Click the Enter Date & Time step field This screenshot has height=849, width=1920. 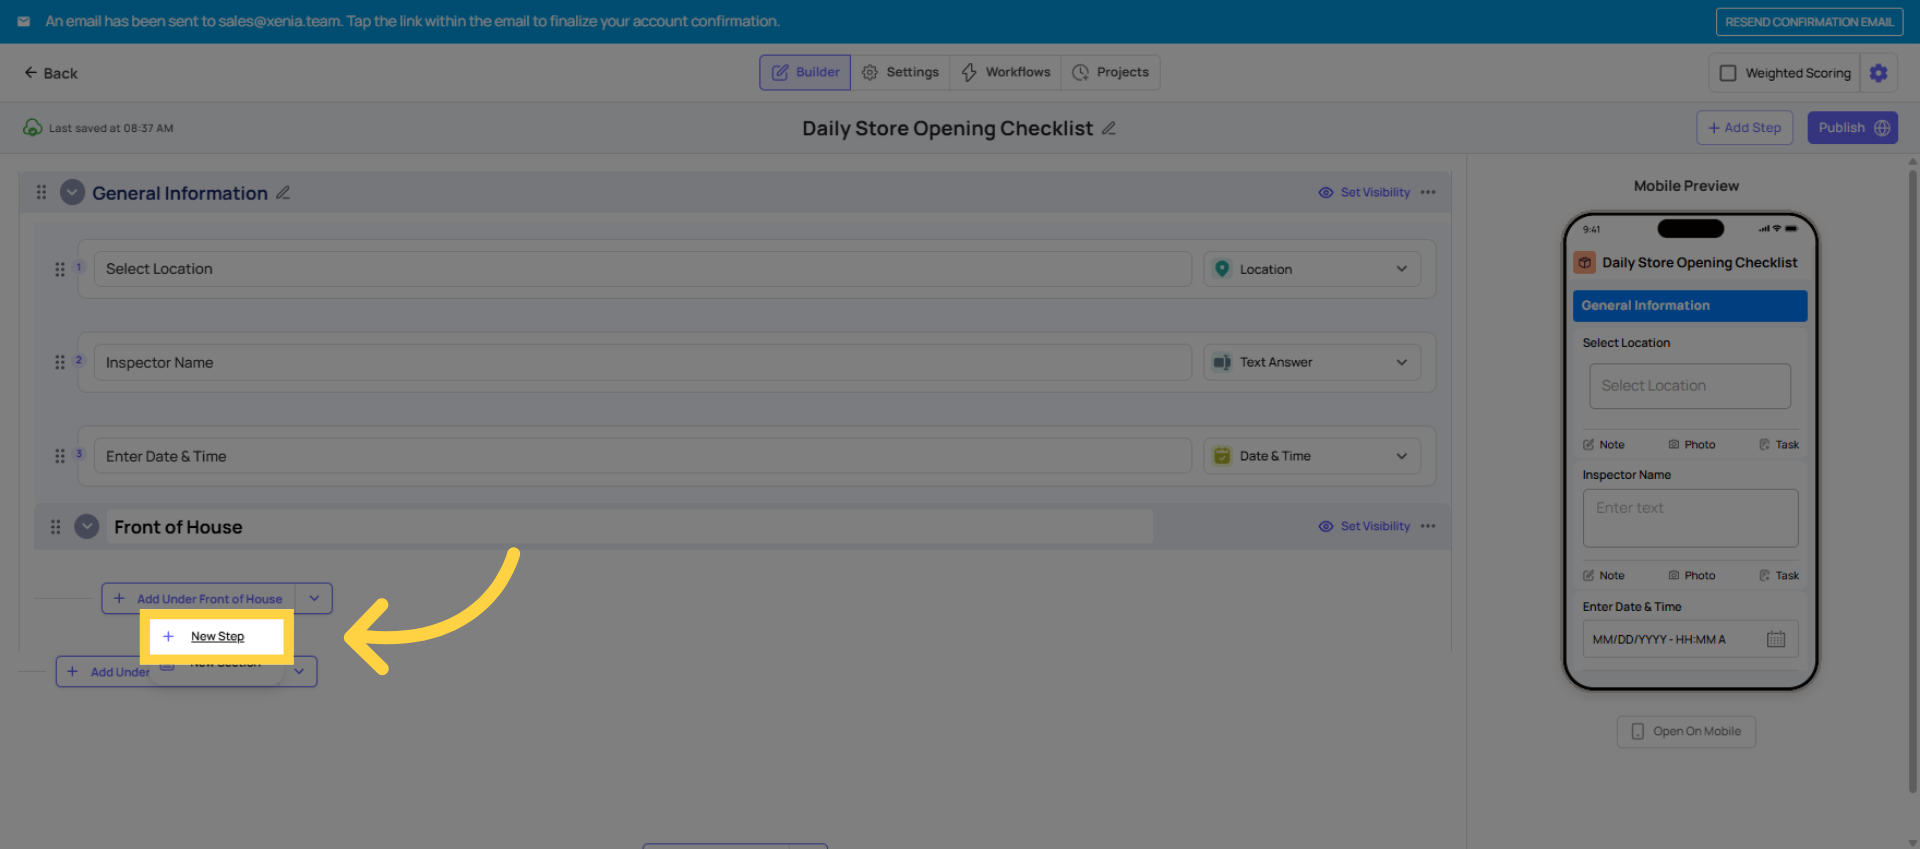[642, 456]
